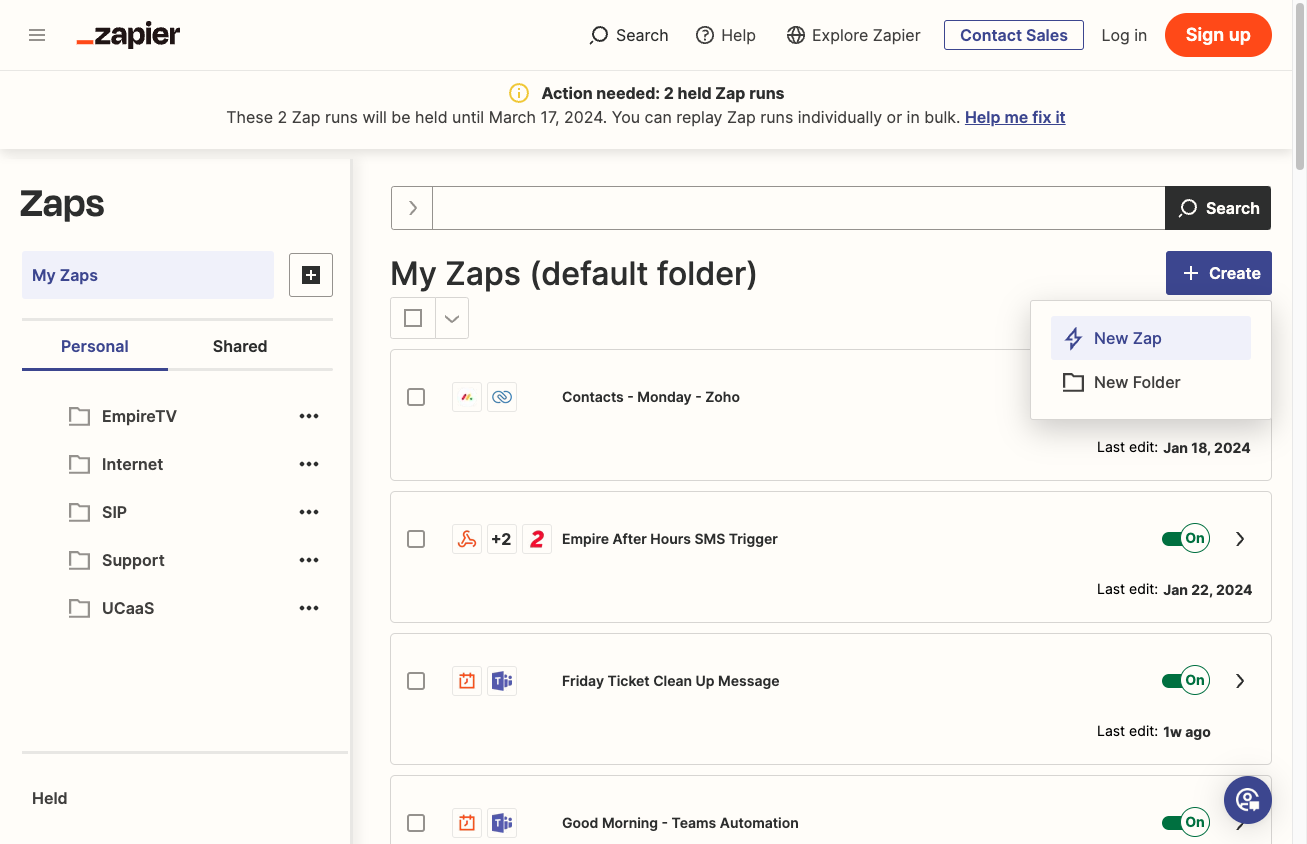The height and width of the screenshot is (844, 1307).
Task: Open the Help me fix it link
Action: pos(1015,117)
